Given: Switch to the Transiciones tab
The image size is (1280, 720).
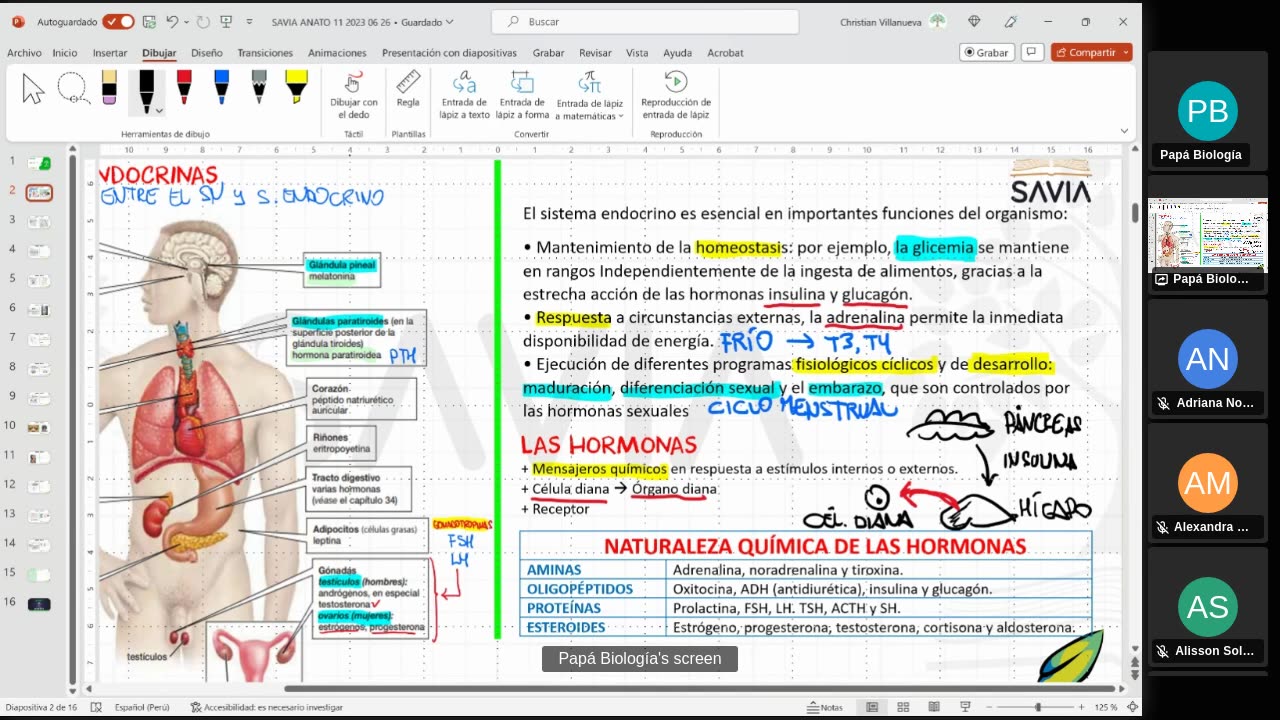Looking at the screenshot, I should coord(265,53).
